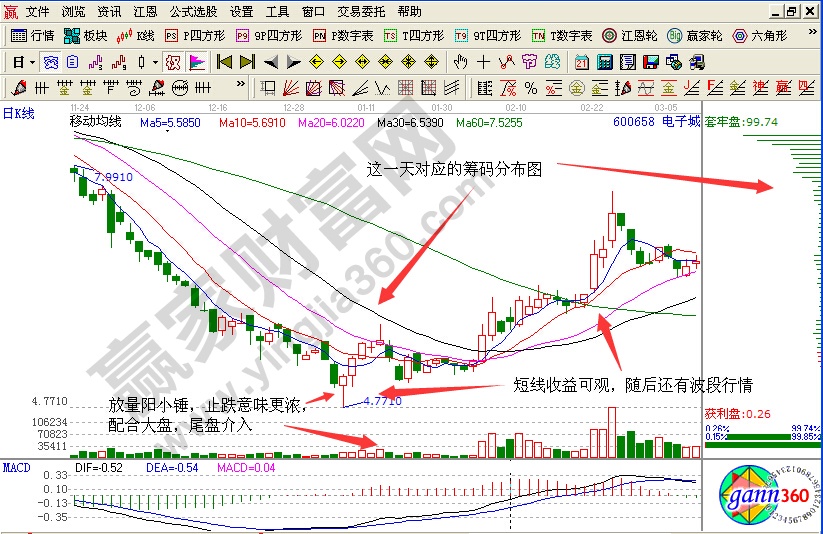The height and width of the screenshot is (534, 823).
Task: Open the candlestick style dropdown arrow
Action: [154, 62]
